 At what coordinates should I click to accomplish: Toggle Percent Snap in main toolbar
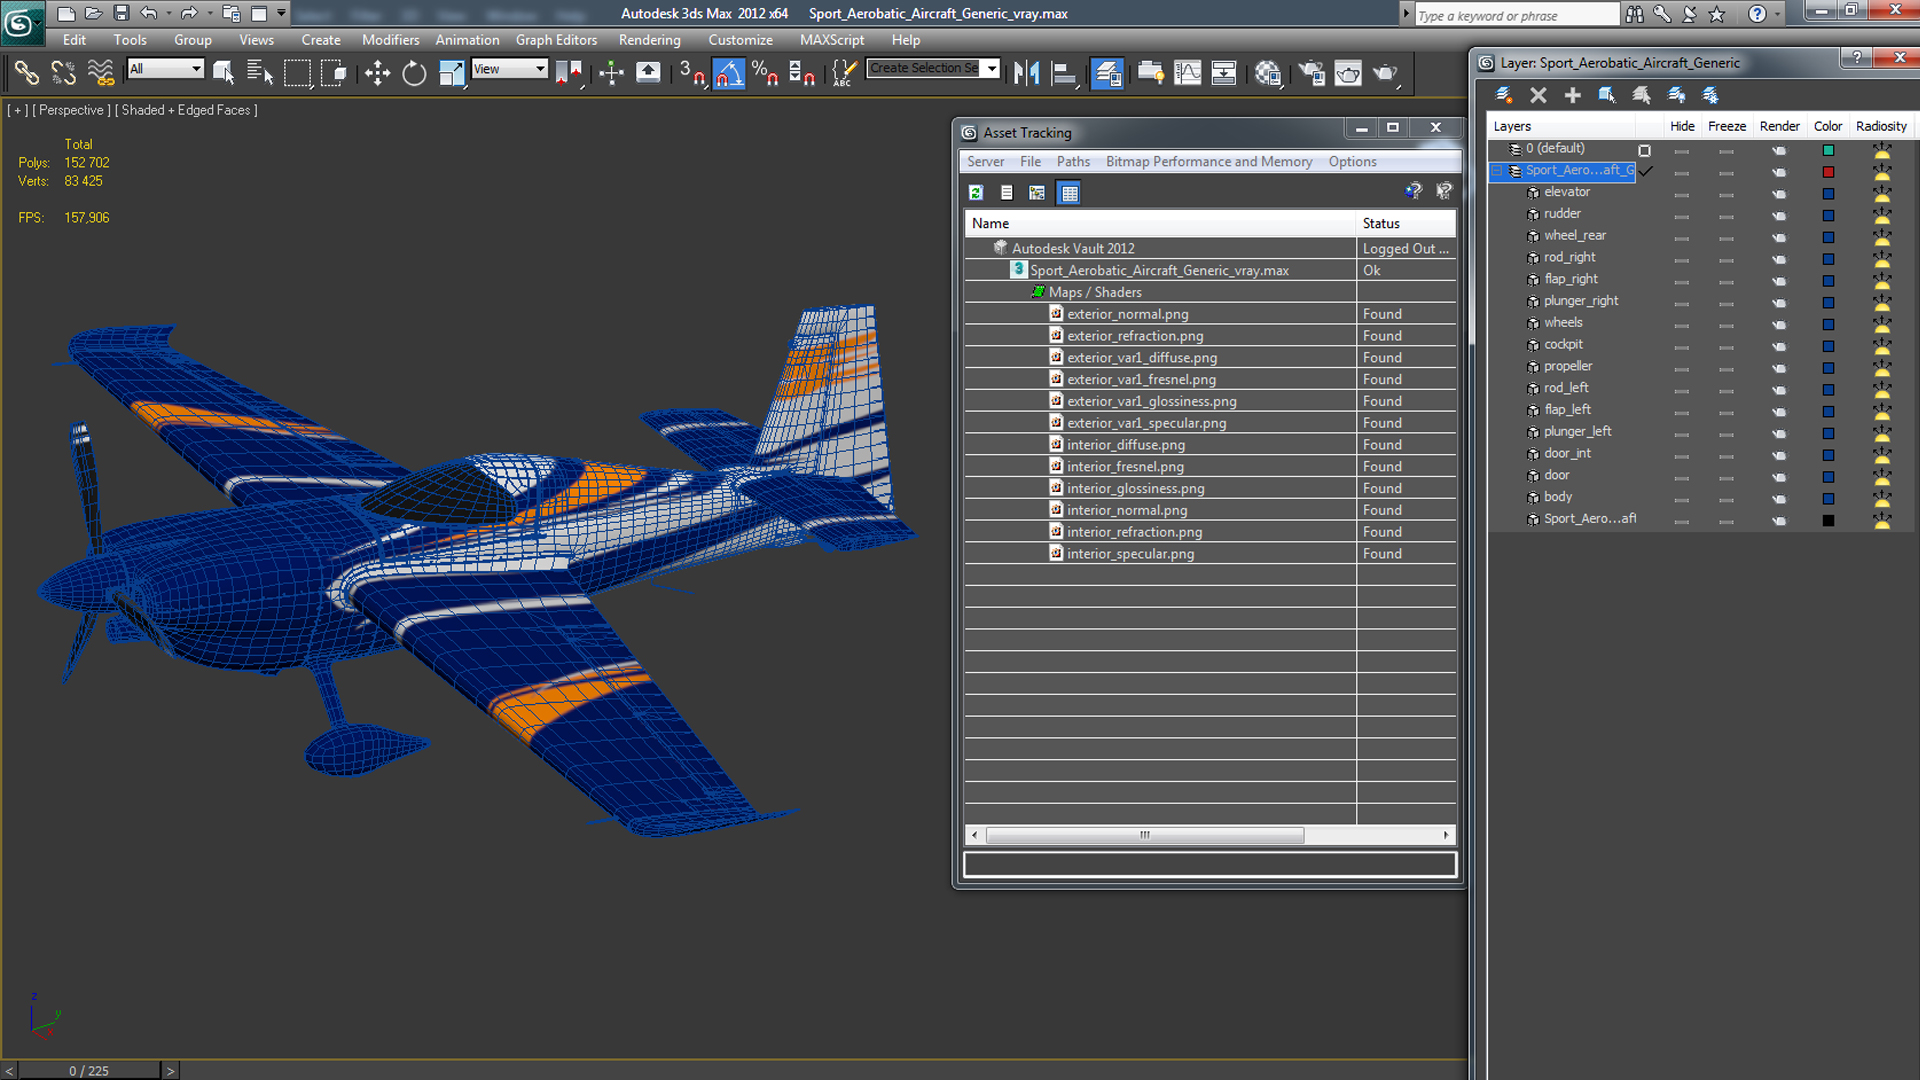[765, 72]
